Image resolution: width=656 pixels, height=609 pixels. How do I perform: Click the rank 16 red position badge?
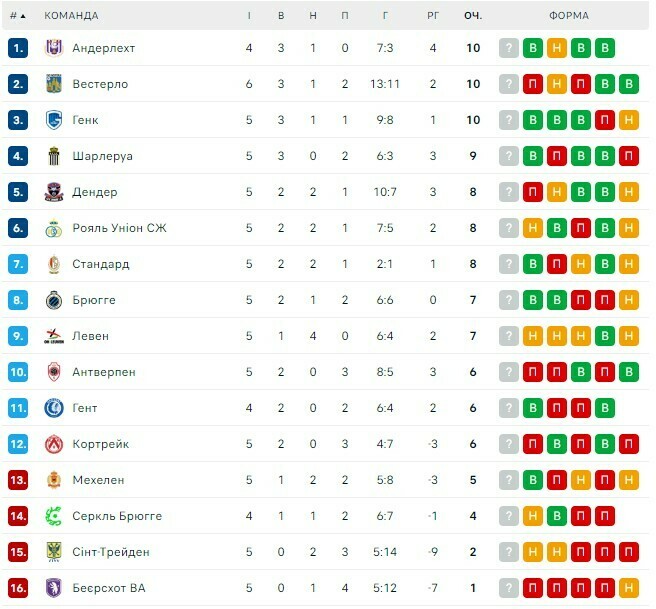click(x=18, y=588)
